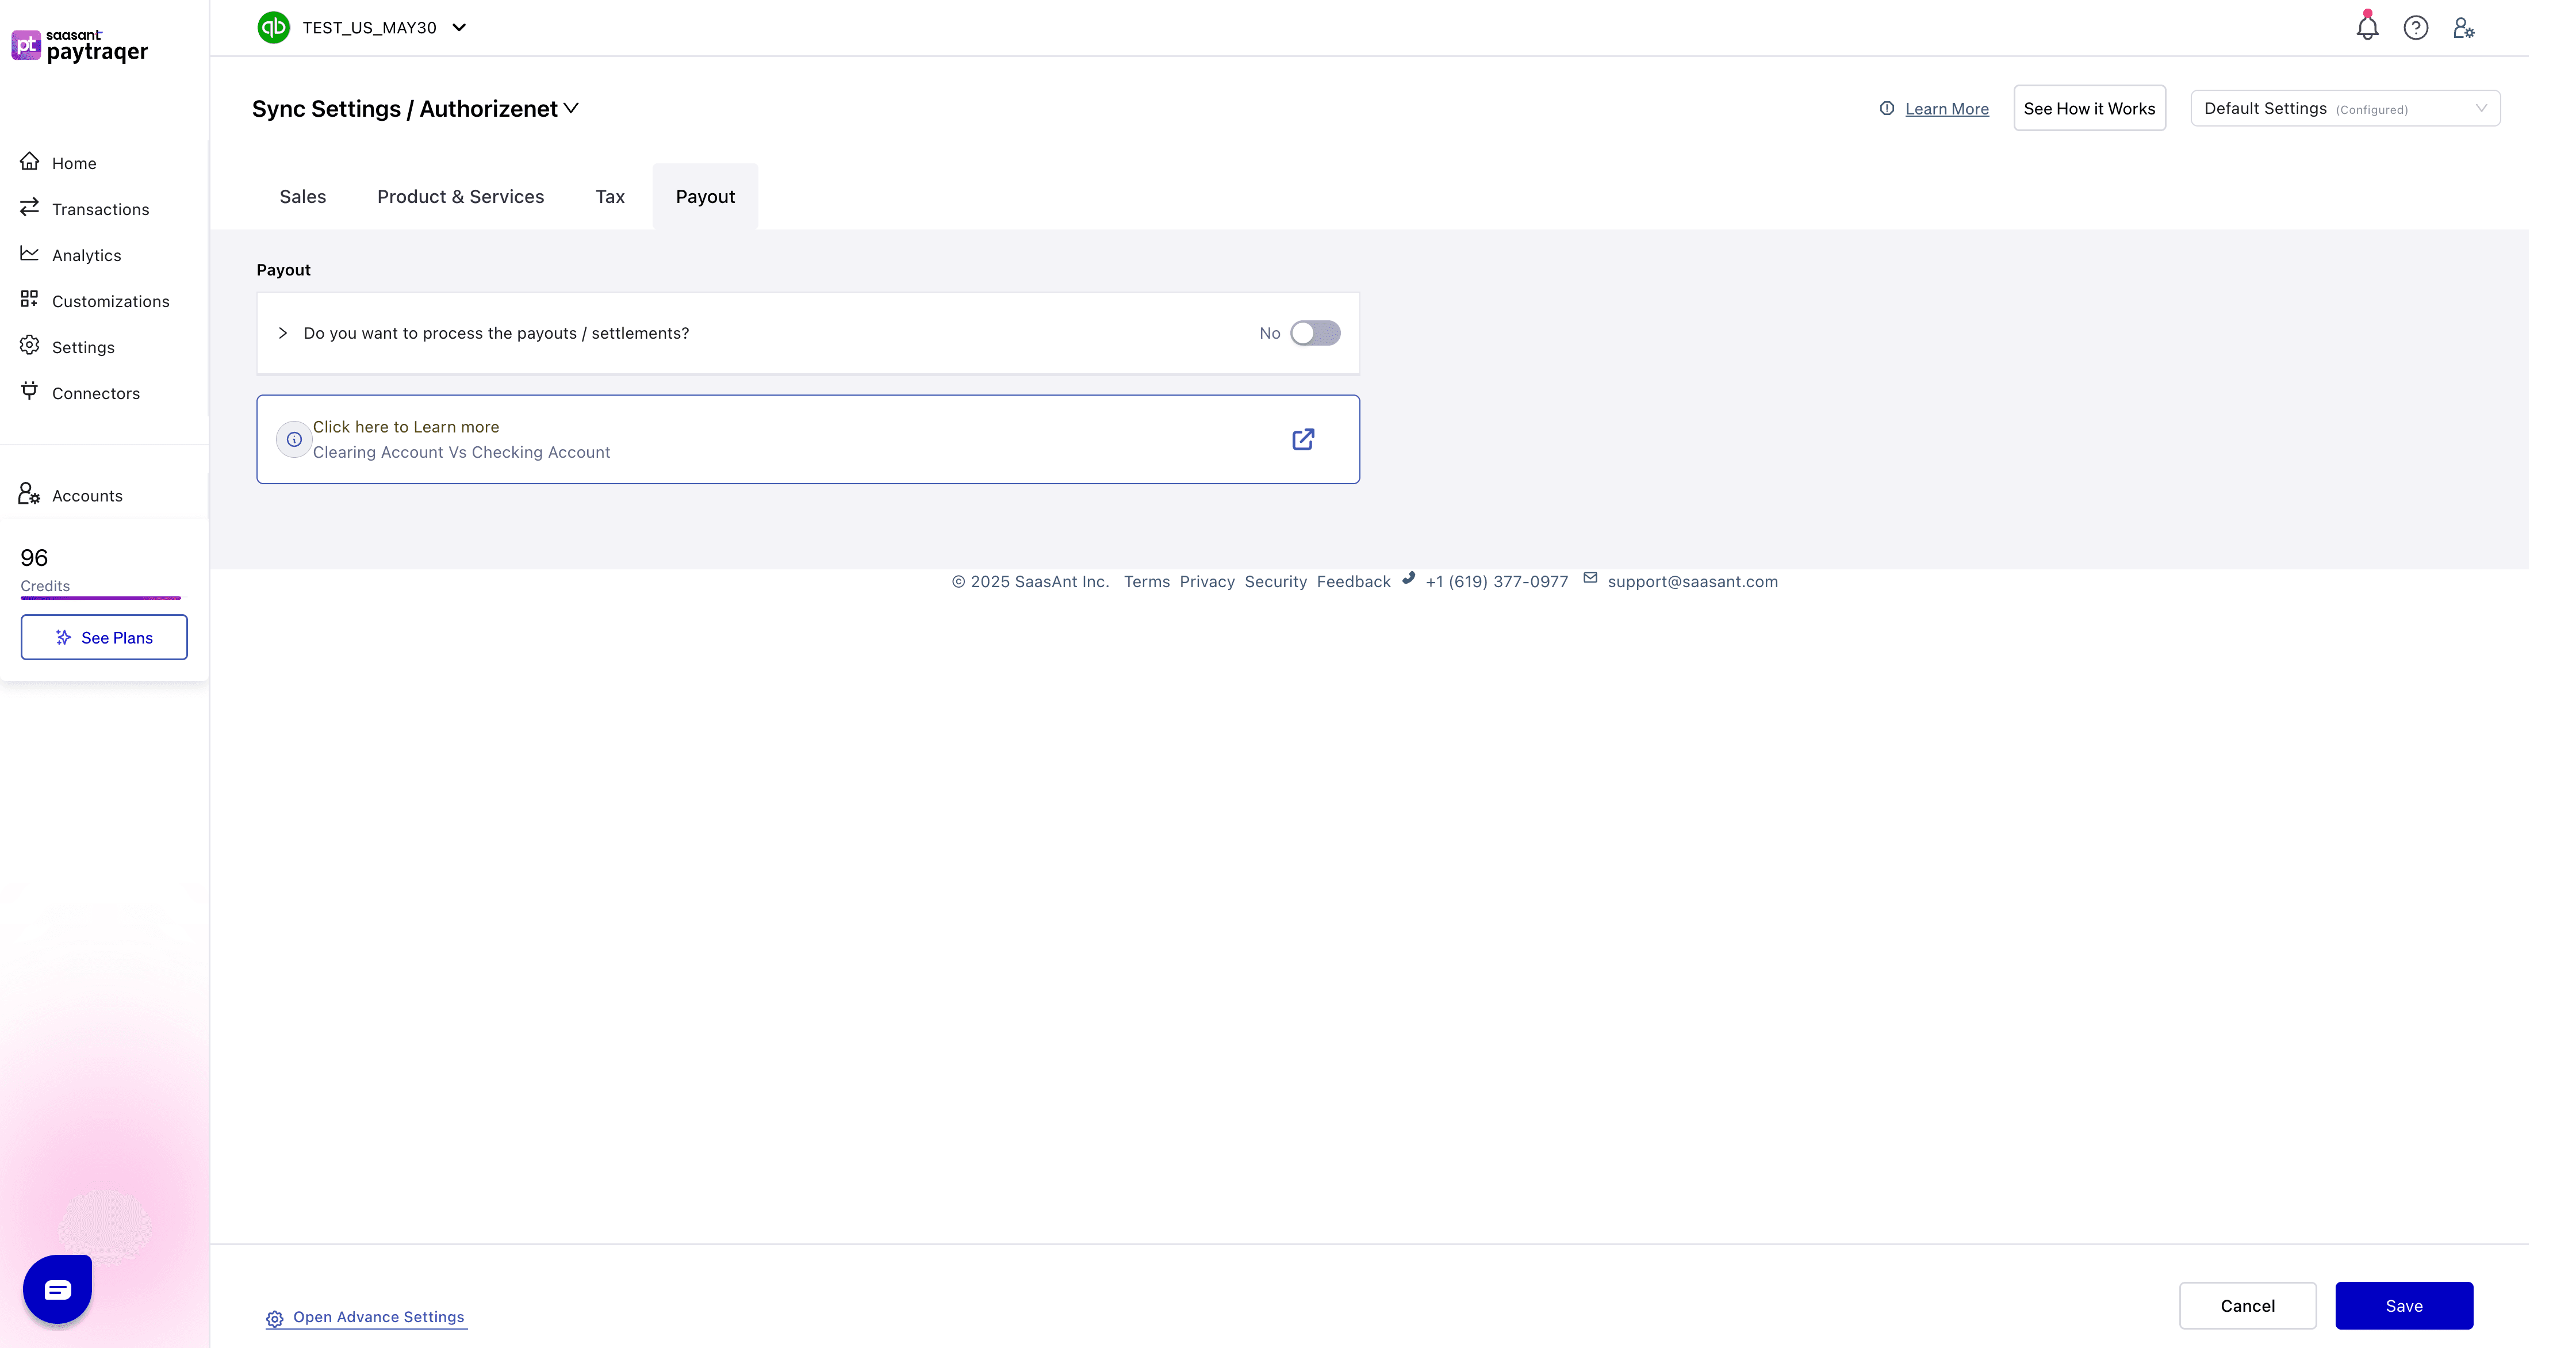Open the Connectors page
The image size is (2576, 1348).
(96, 393)
